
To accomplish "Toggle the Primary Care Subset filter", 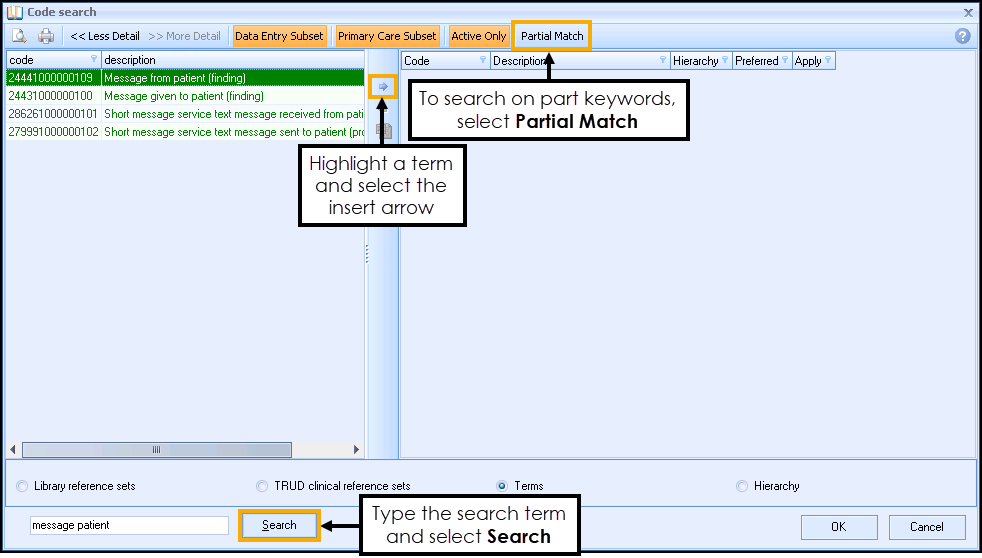I will [387, 36].
